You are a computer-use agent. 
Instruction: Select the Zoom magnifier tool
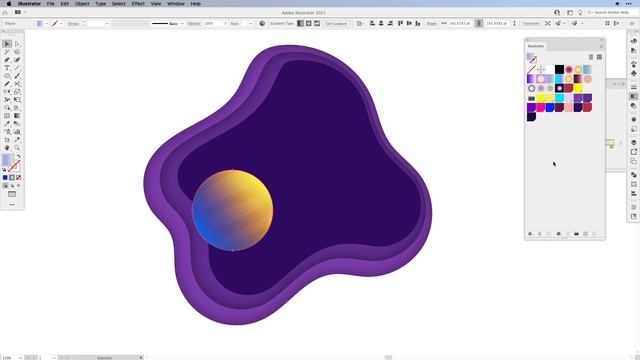(x=17, y=148)
